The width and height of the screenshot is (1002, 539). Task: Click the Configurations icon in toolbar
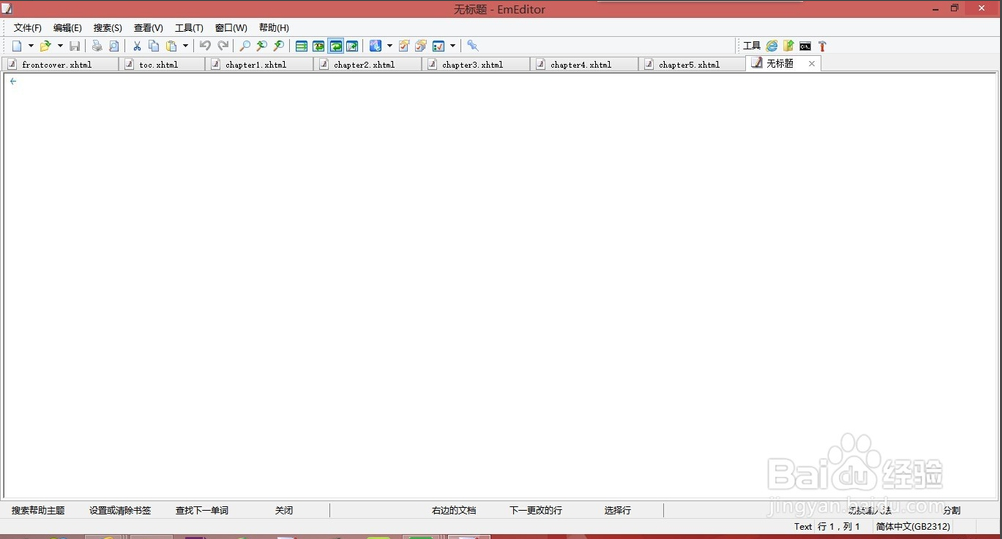376,46
